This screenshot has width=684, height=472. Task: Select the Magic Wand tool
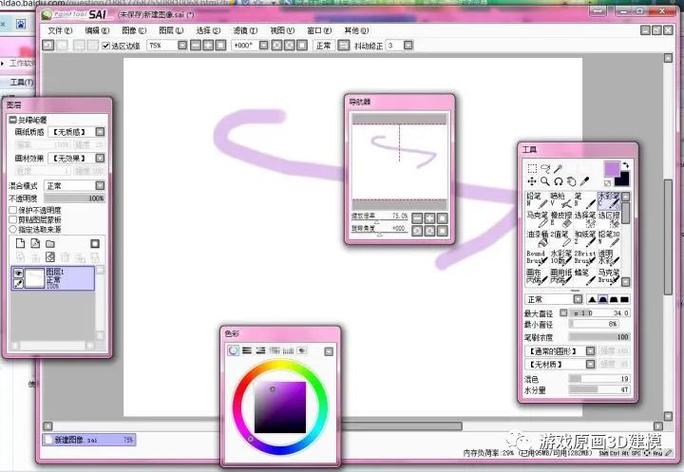pos(558,168)
